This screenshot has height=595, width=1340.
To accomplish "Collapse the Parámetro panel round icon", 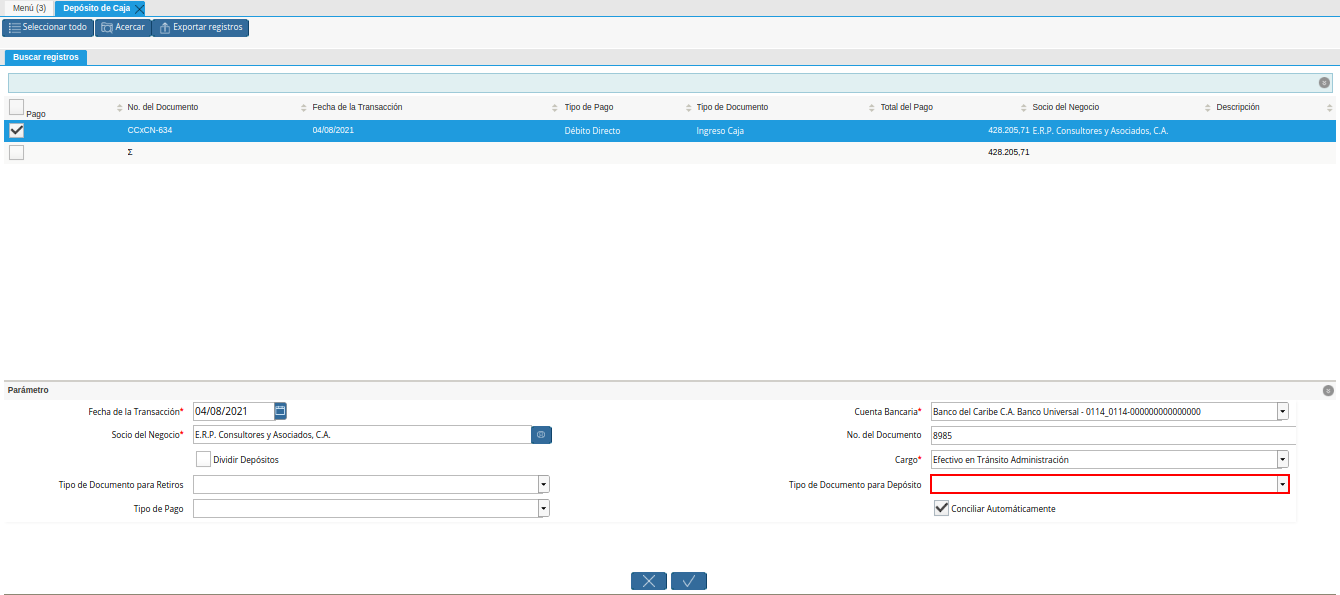I will (1328, 391).
